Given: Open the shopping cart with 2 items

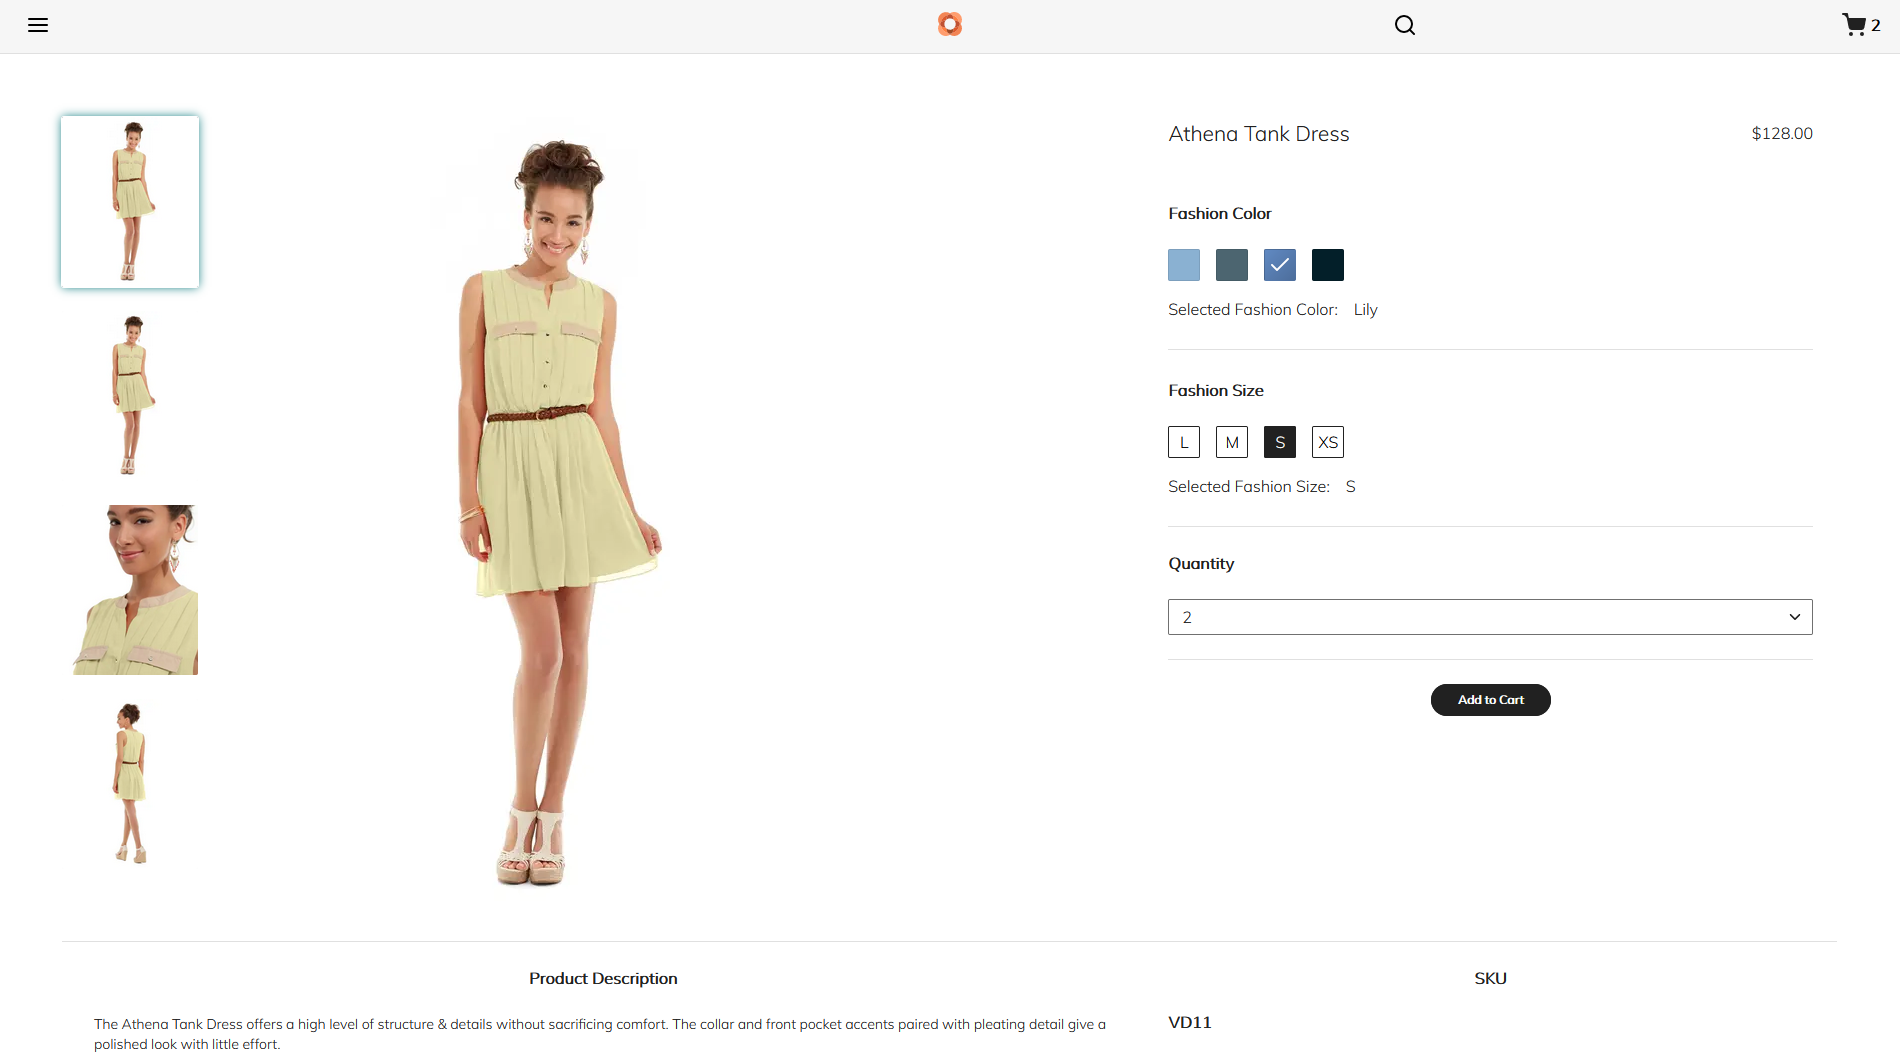Looking at the screenshot, I should (x=1861, y=25).
